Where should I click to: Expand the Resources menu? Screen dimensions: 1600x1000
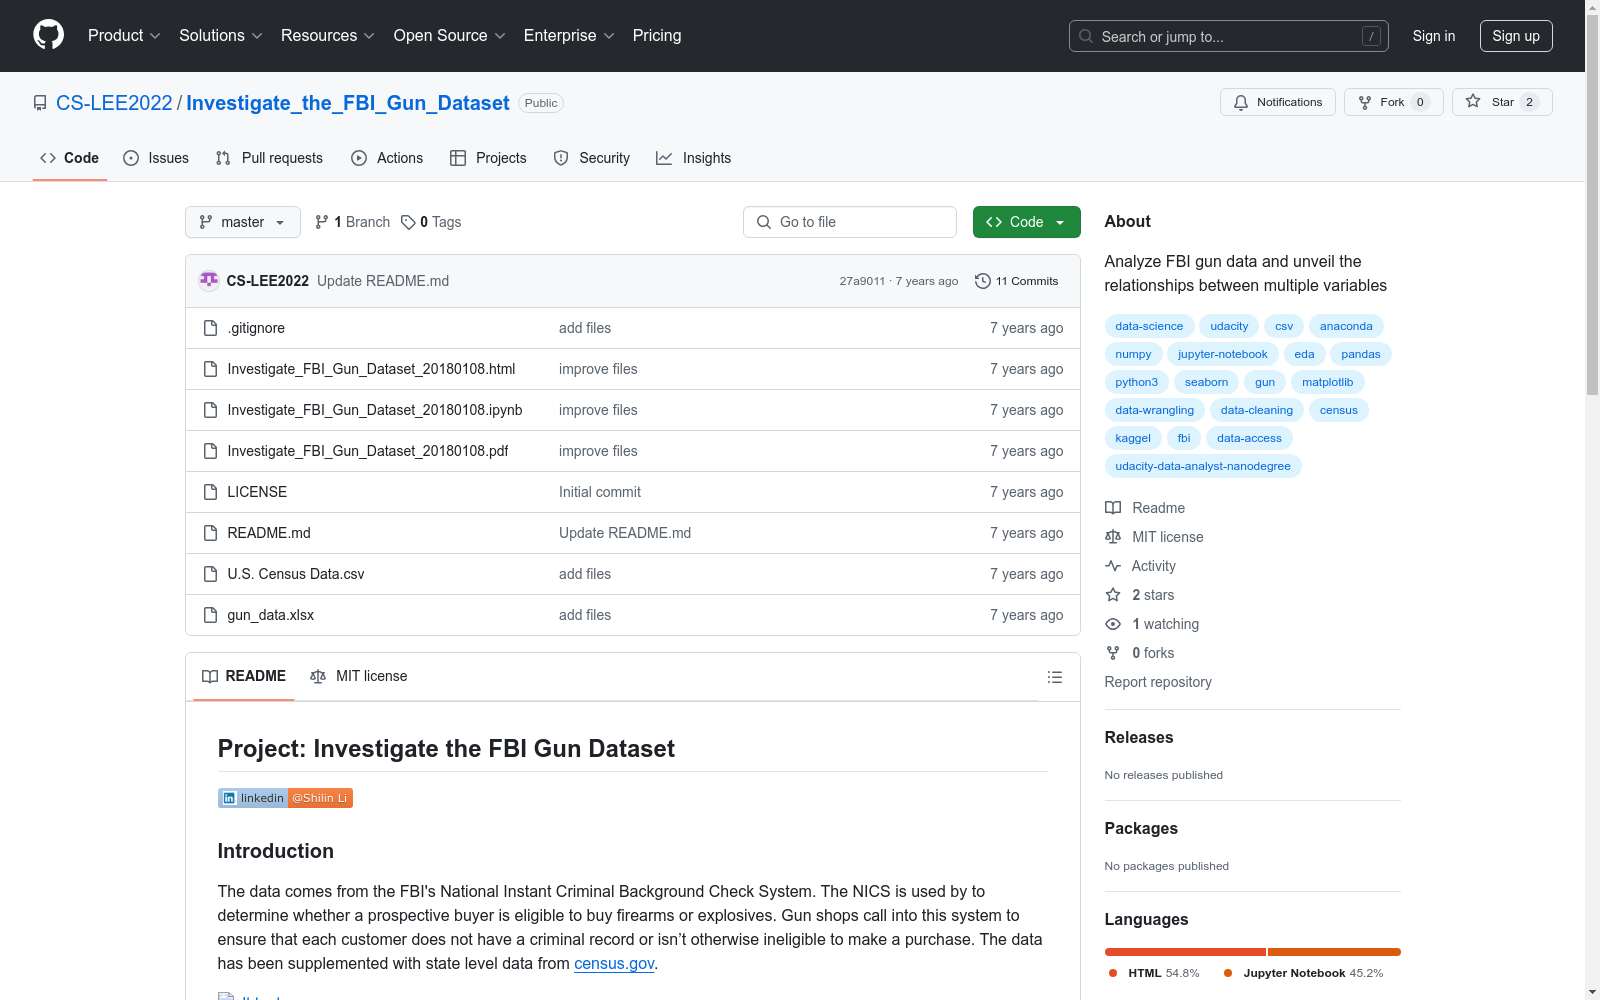328,35
